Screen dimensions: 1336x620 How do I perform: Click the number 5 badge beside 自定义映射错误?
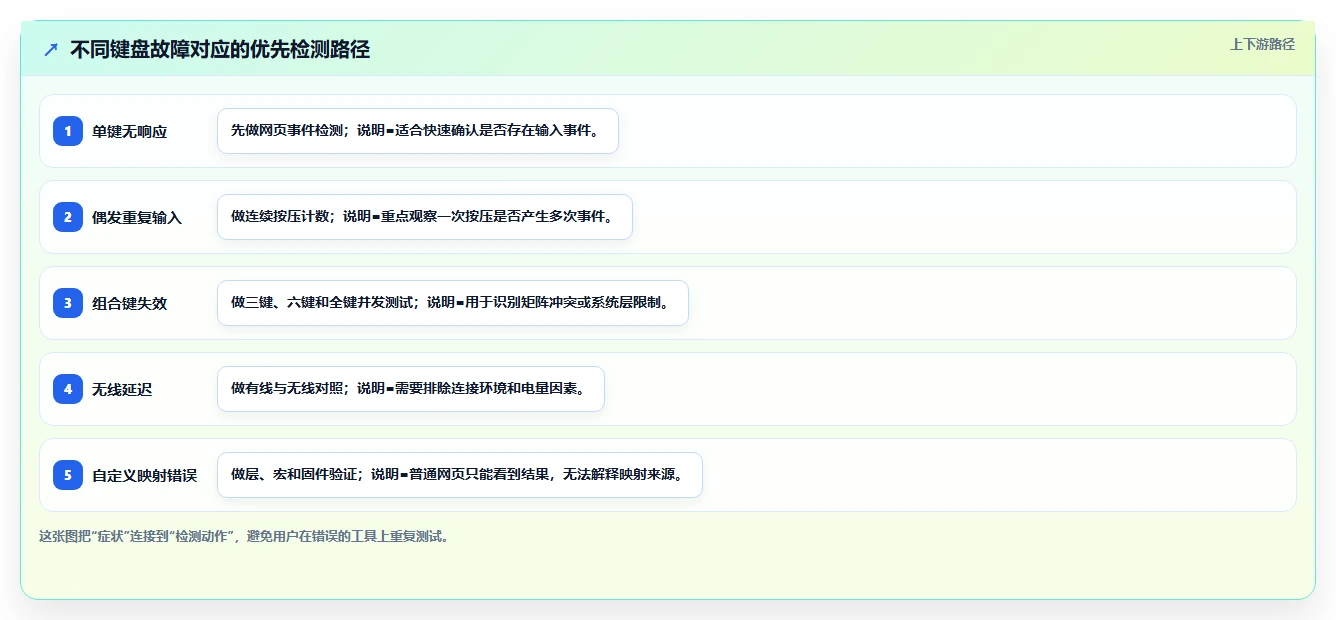coord(68,475)
